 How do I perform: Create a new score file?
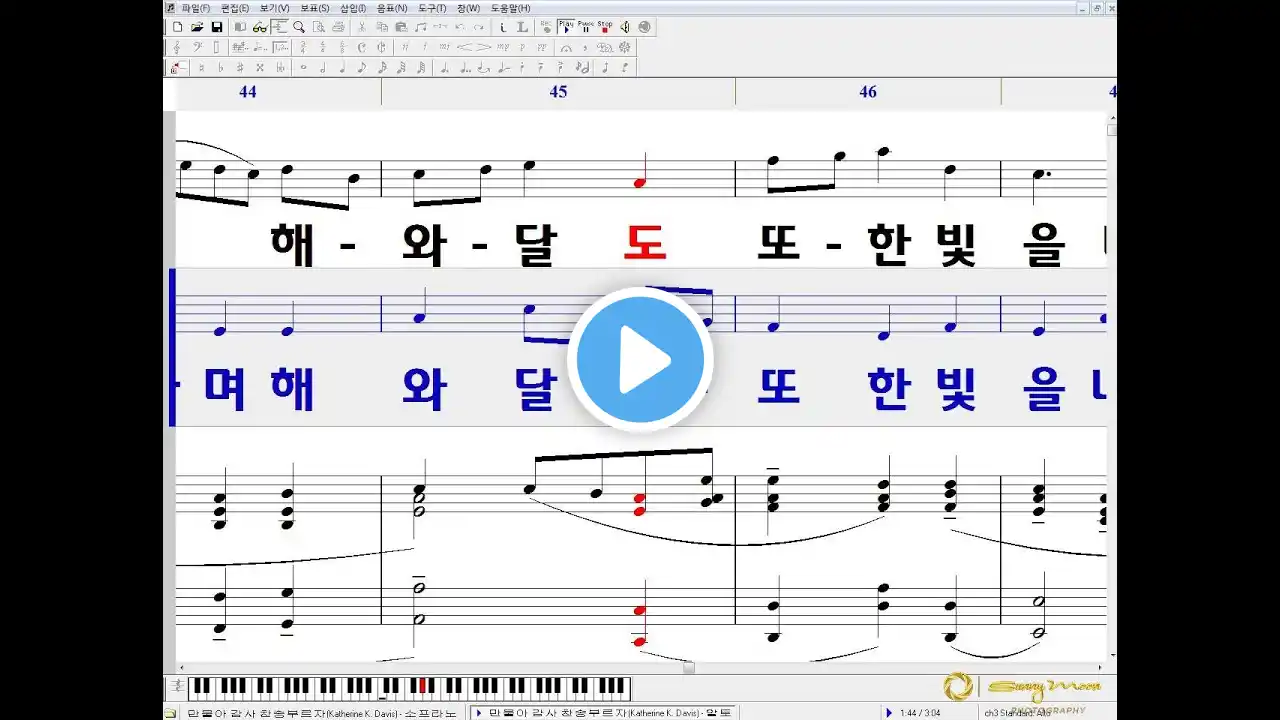(178, 27)
